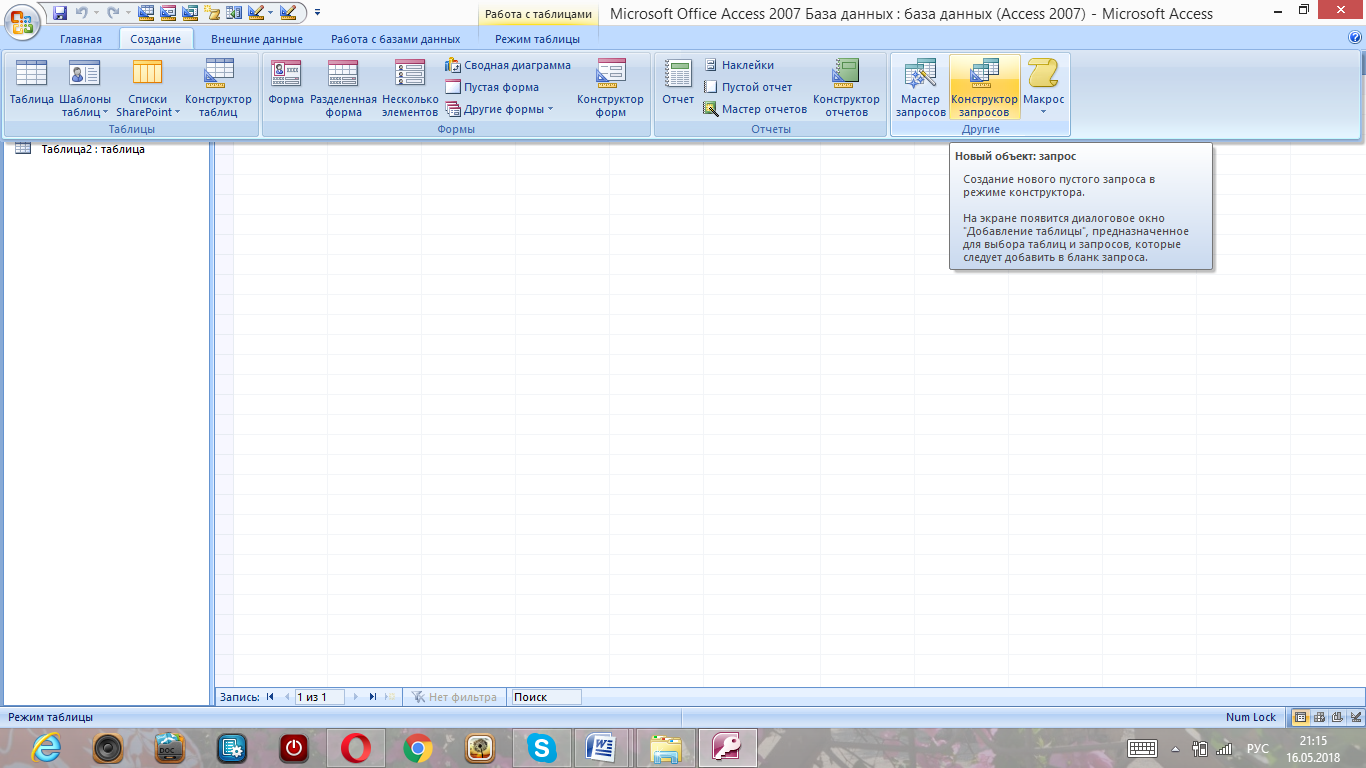
Task: Launch the Мастер отчетов report wizard
Action: (755, 109)
